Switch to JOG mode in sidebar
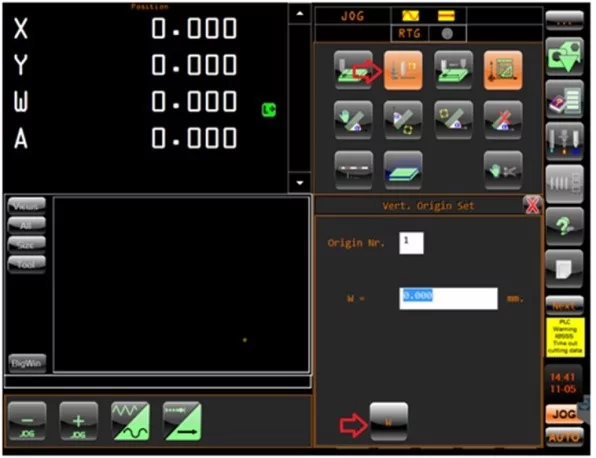Image resolution: width=596 pixels, height=458 pixels. tap(564, 414)
